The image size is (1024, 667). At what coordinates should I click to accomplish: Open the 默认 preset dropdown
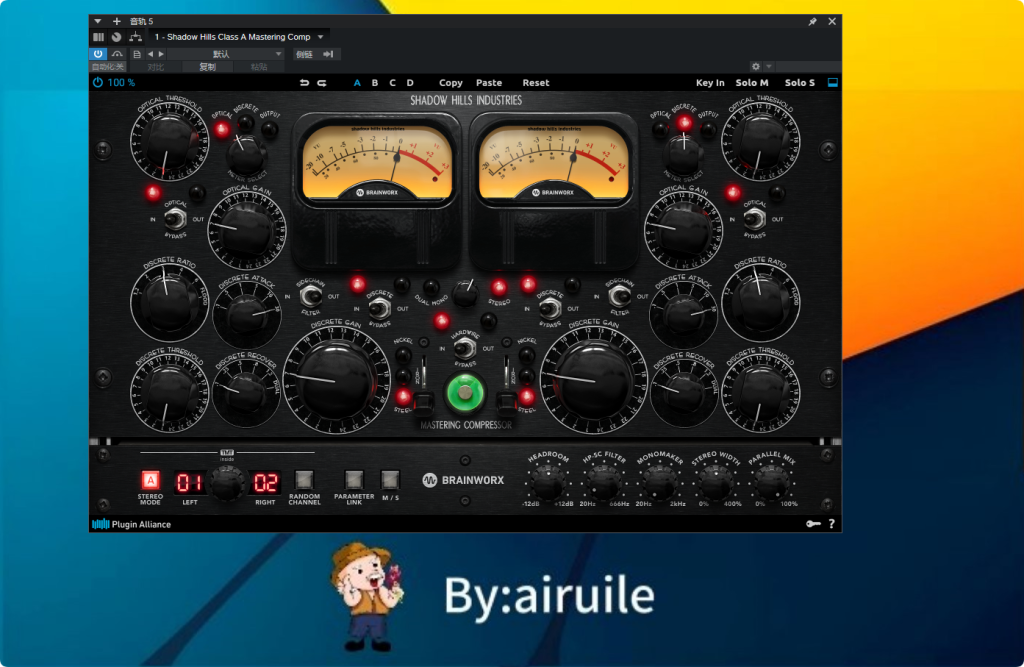(x=226, y=54)
